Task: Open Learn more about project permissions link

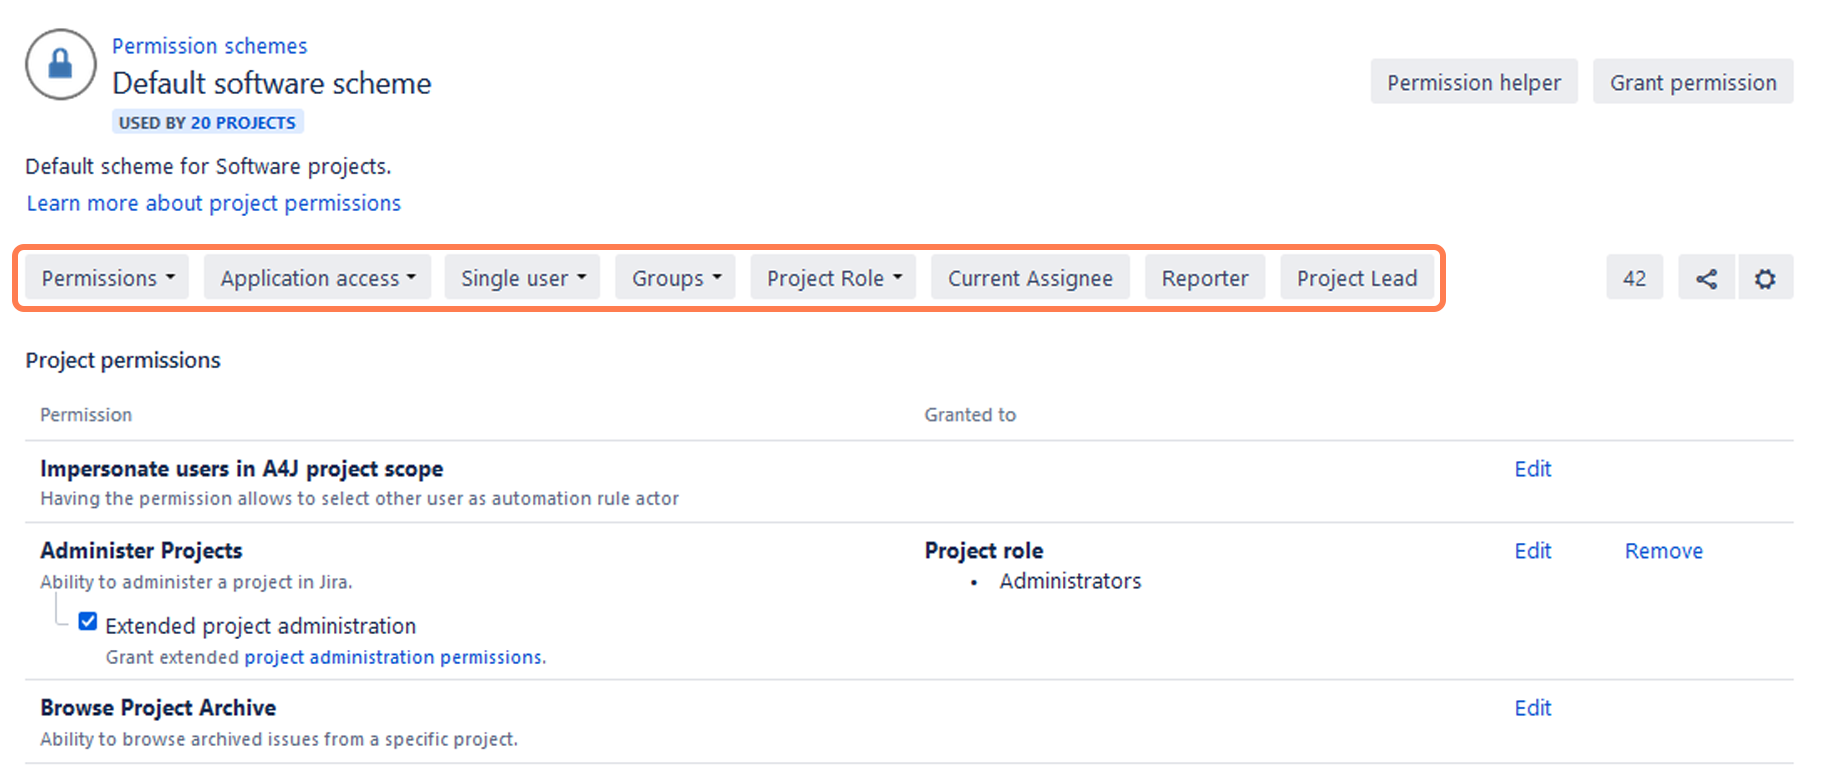Action: point(213,203)
